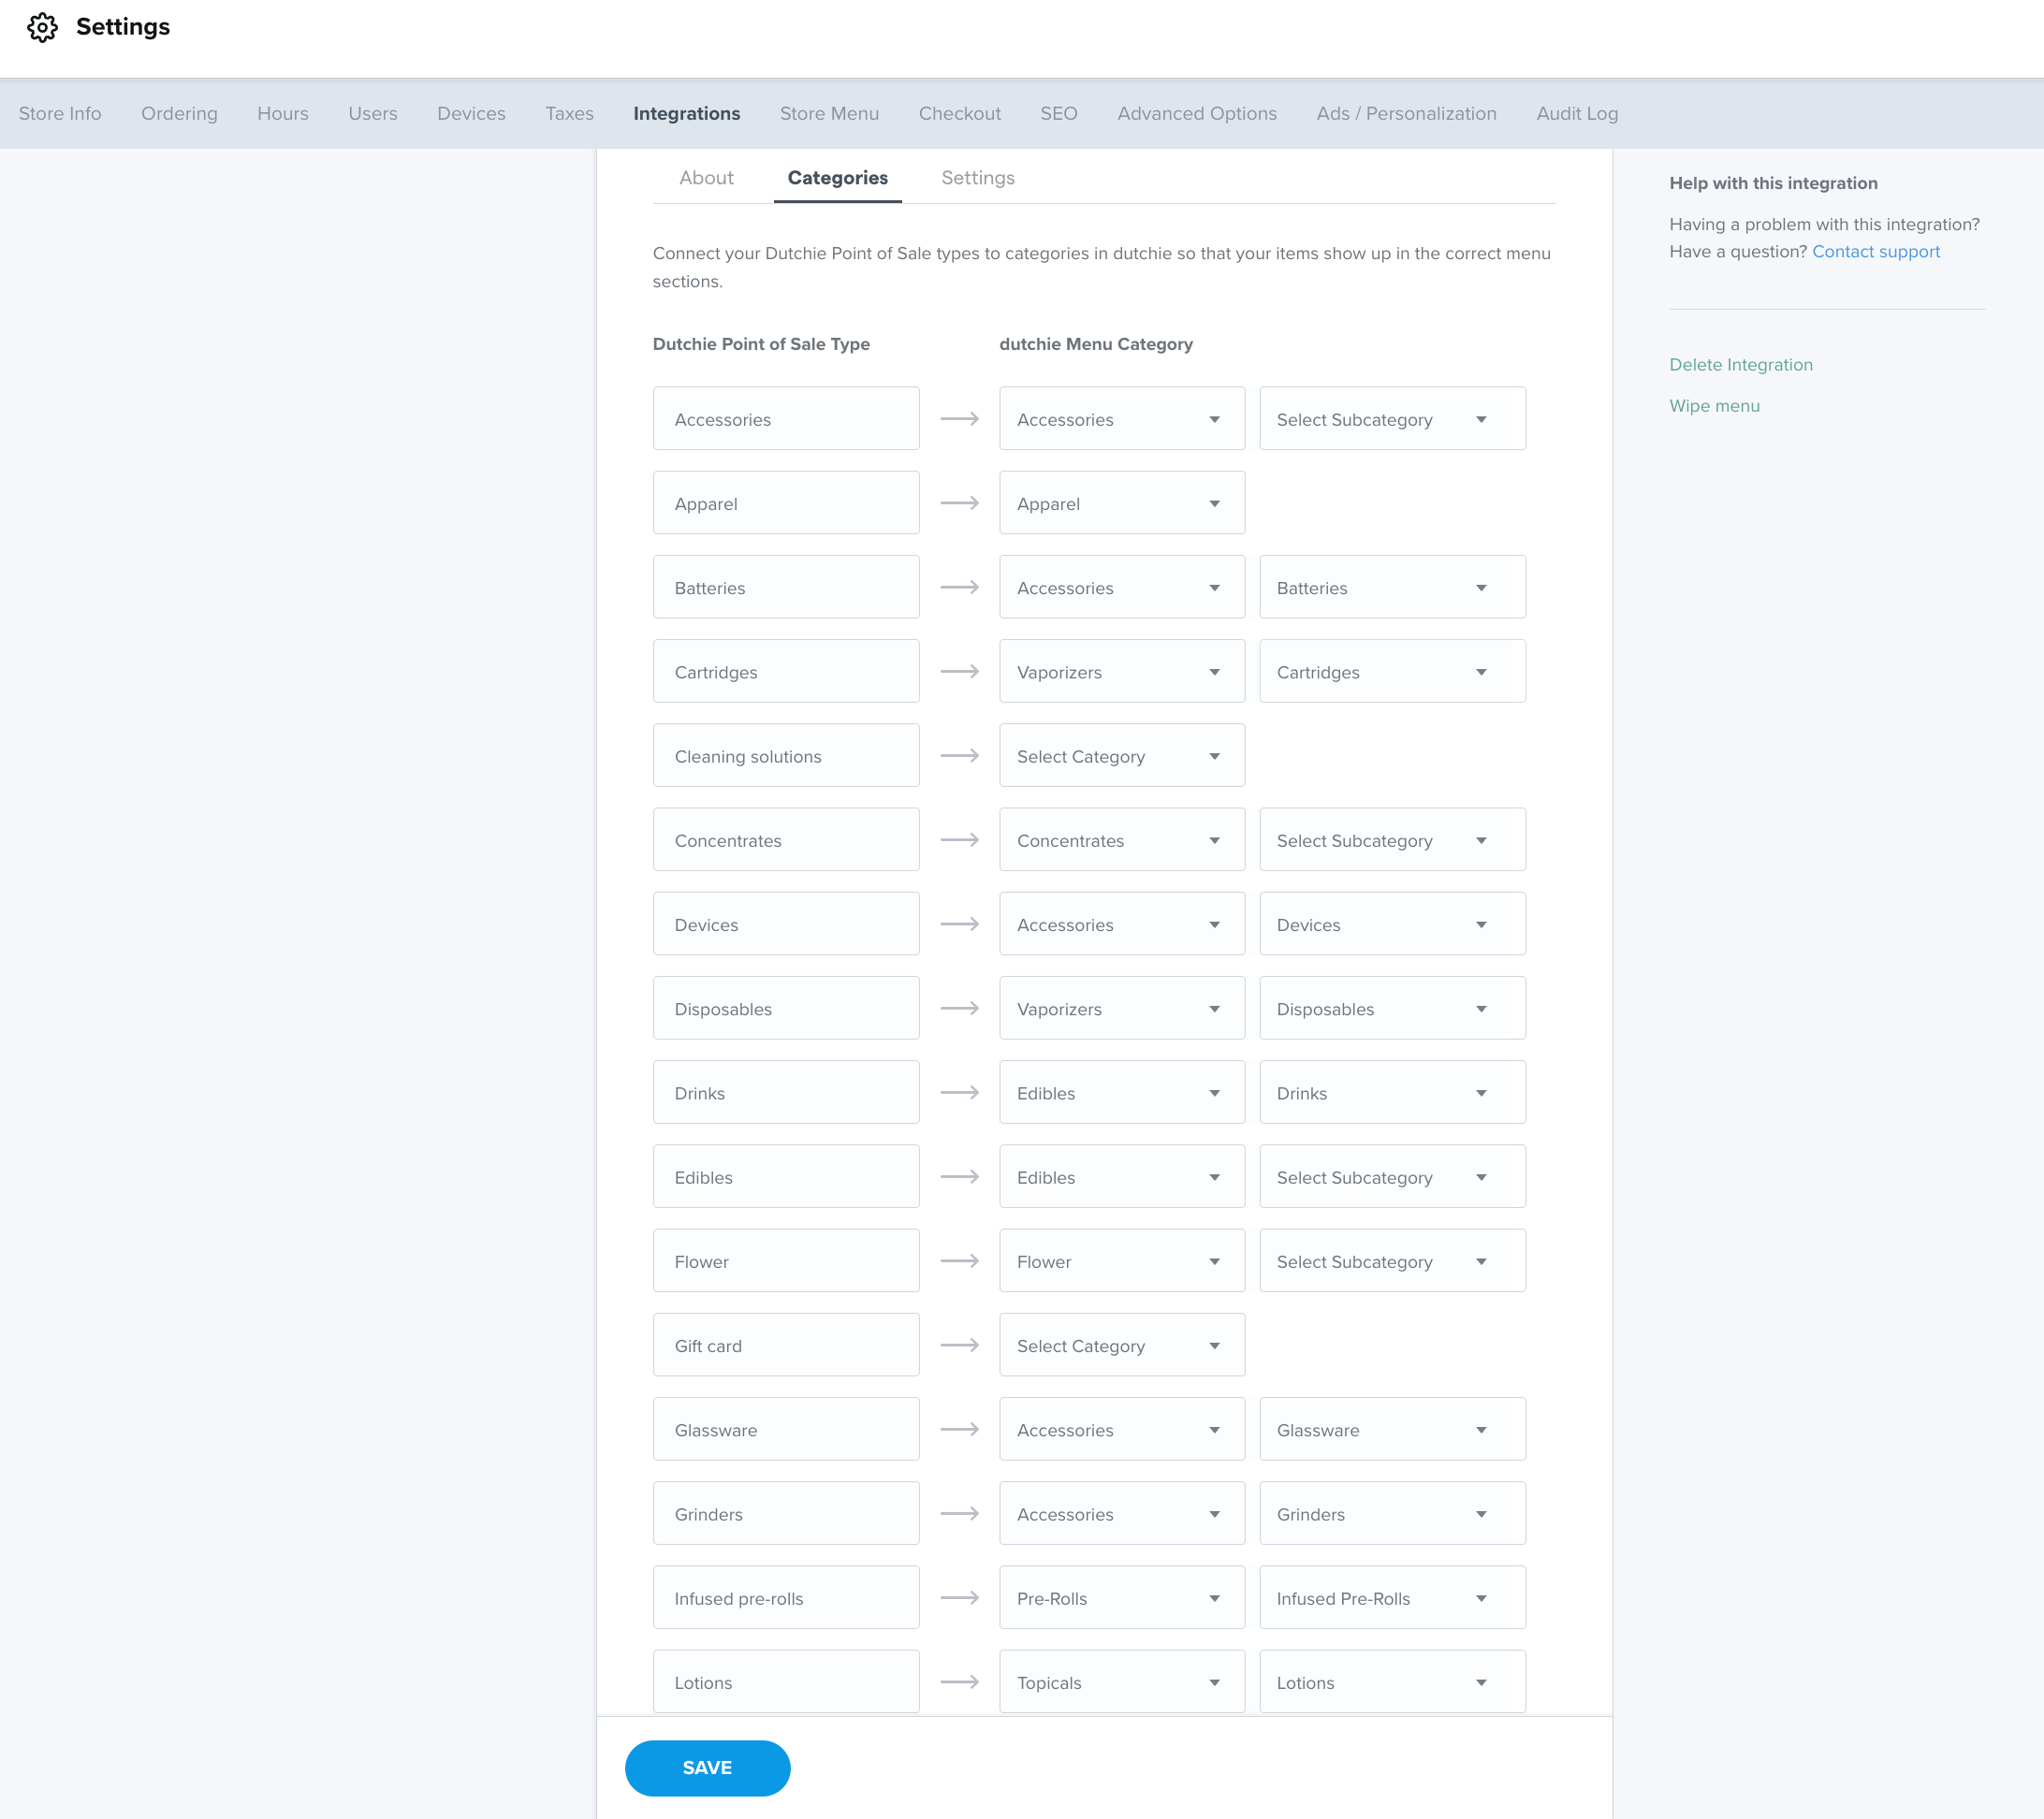Click the SAVE button
Image resolution: width=2044 pixels, height=1819 pixels.
pos(707,1768)
